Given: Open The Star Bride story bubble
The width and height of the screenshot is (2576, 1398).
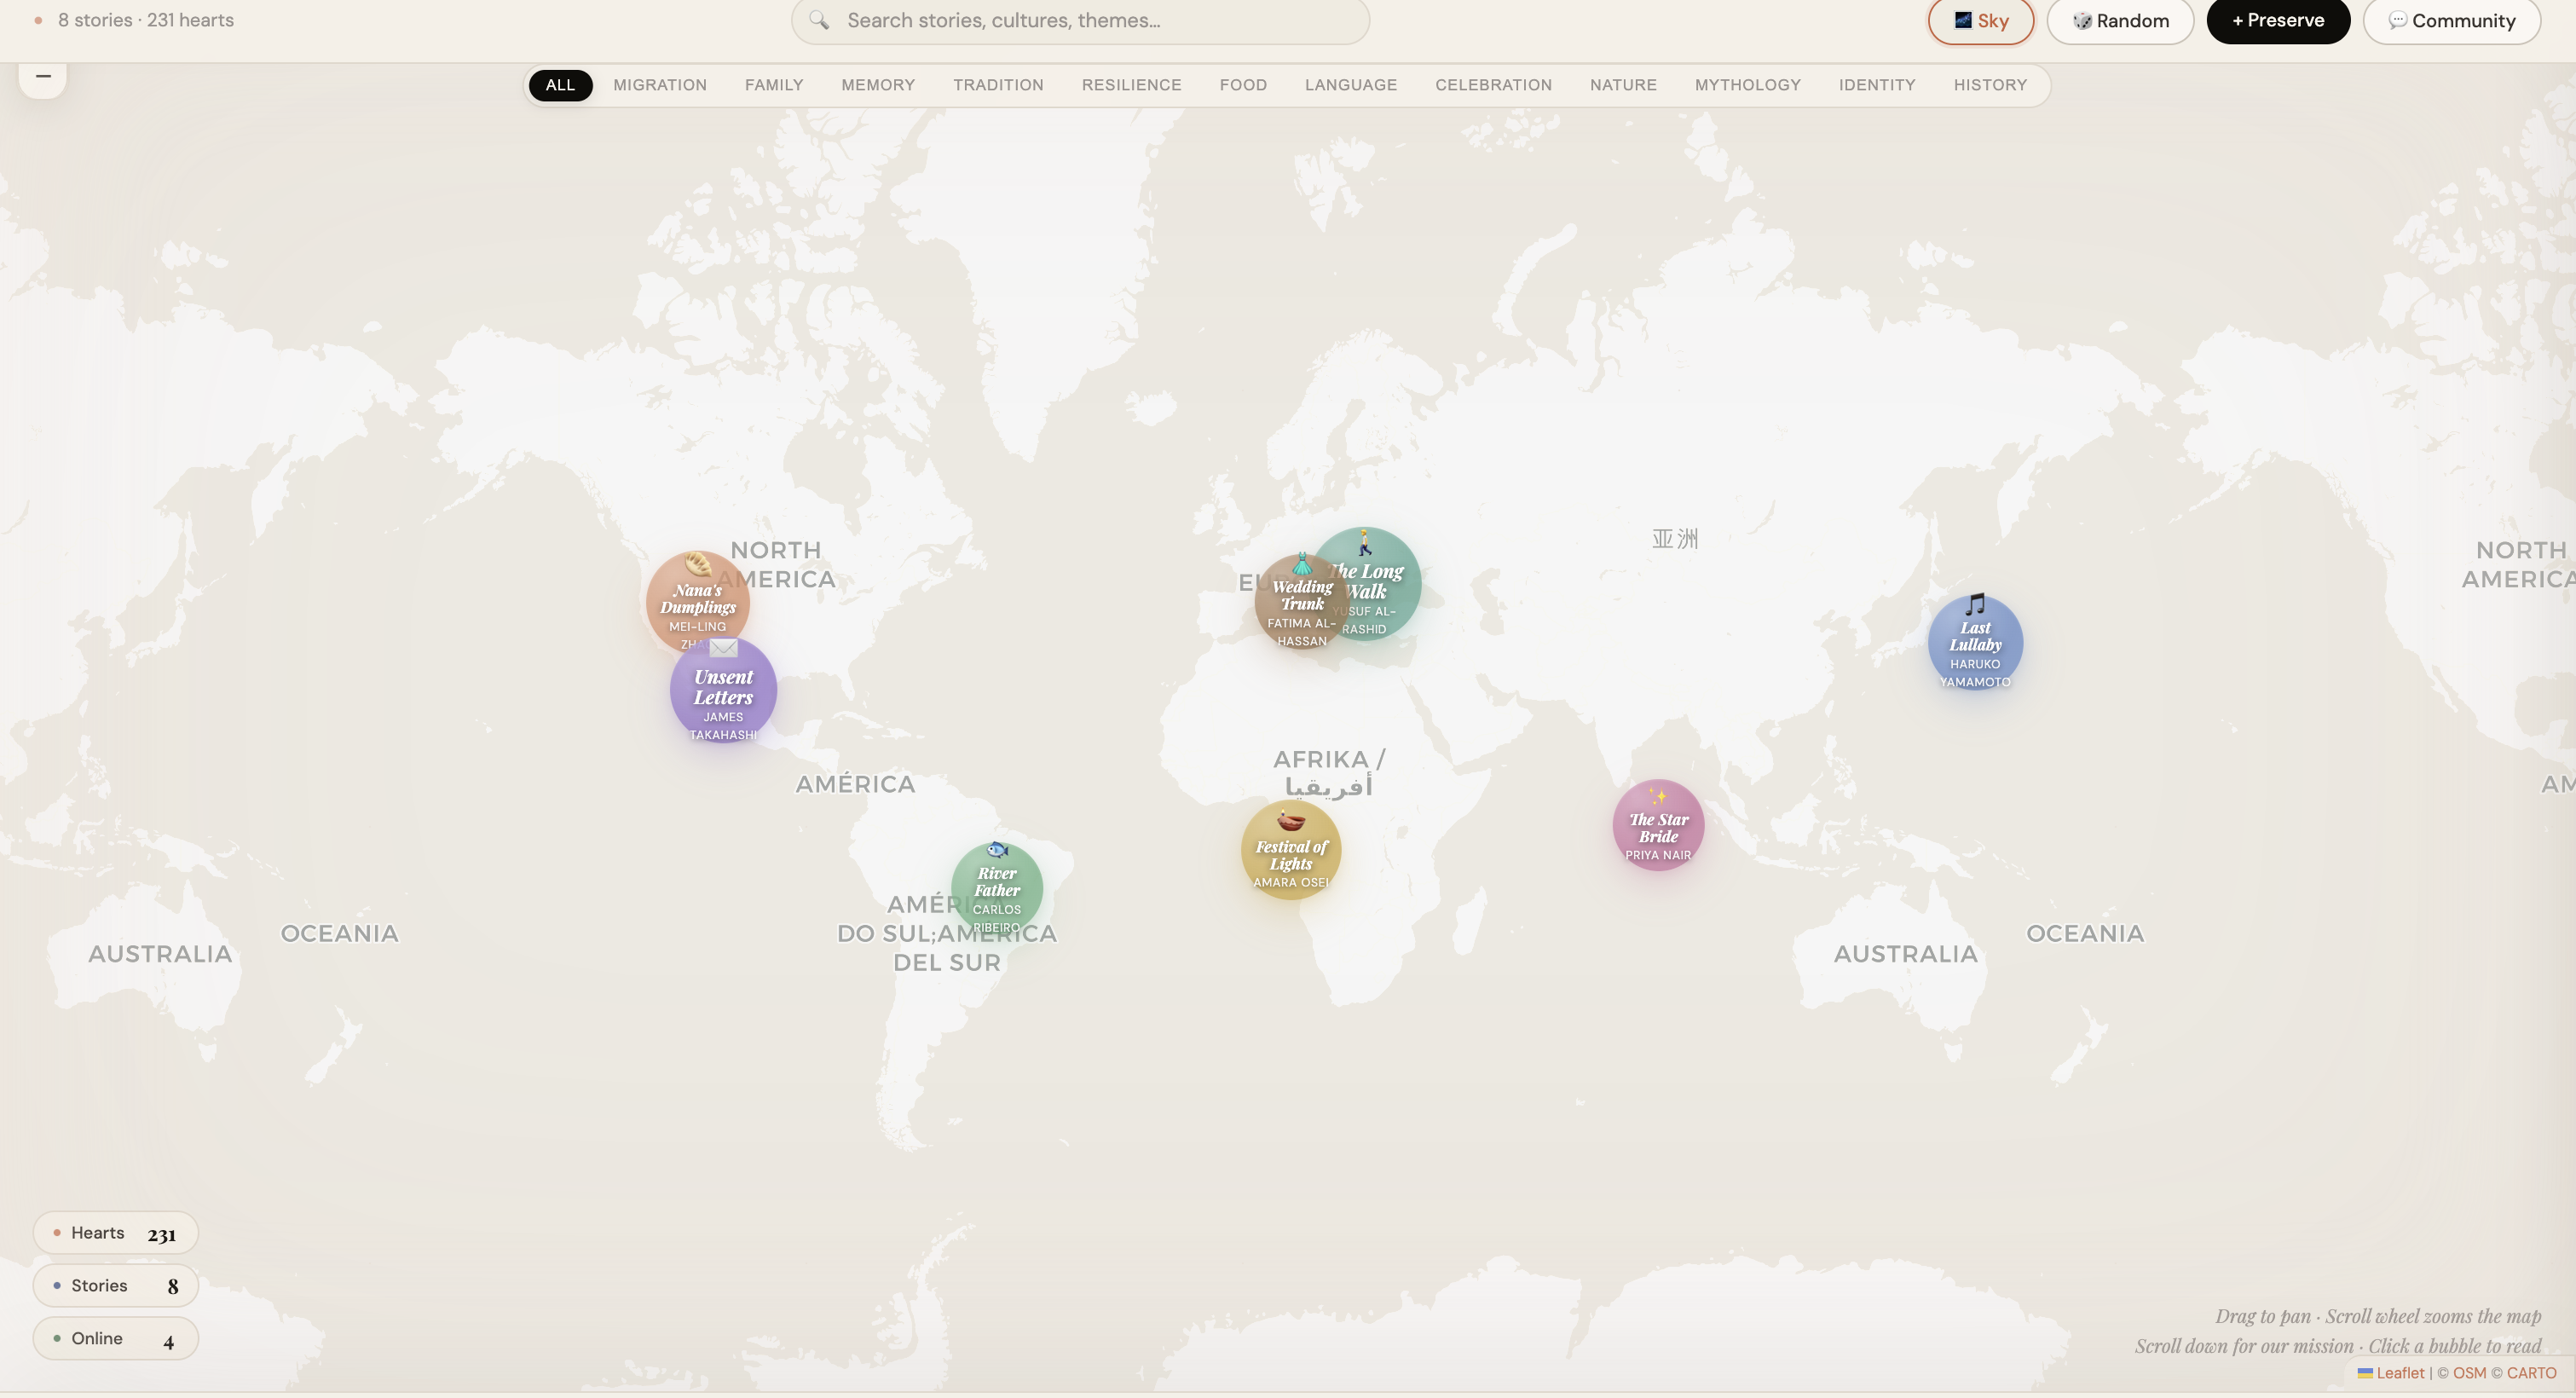Looking at the screenshot, I should (1657, 827).
